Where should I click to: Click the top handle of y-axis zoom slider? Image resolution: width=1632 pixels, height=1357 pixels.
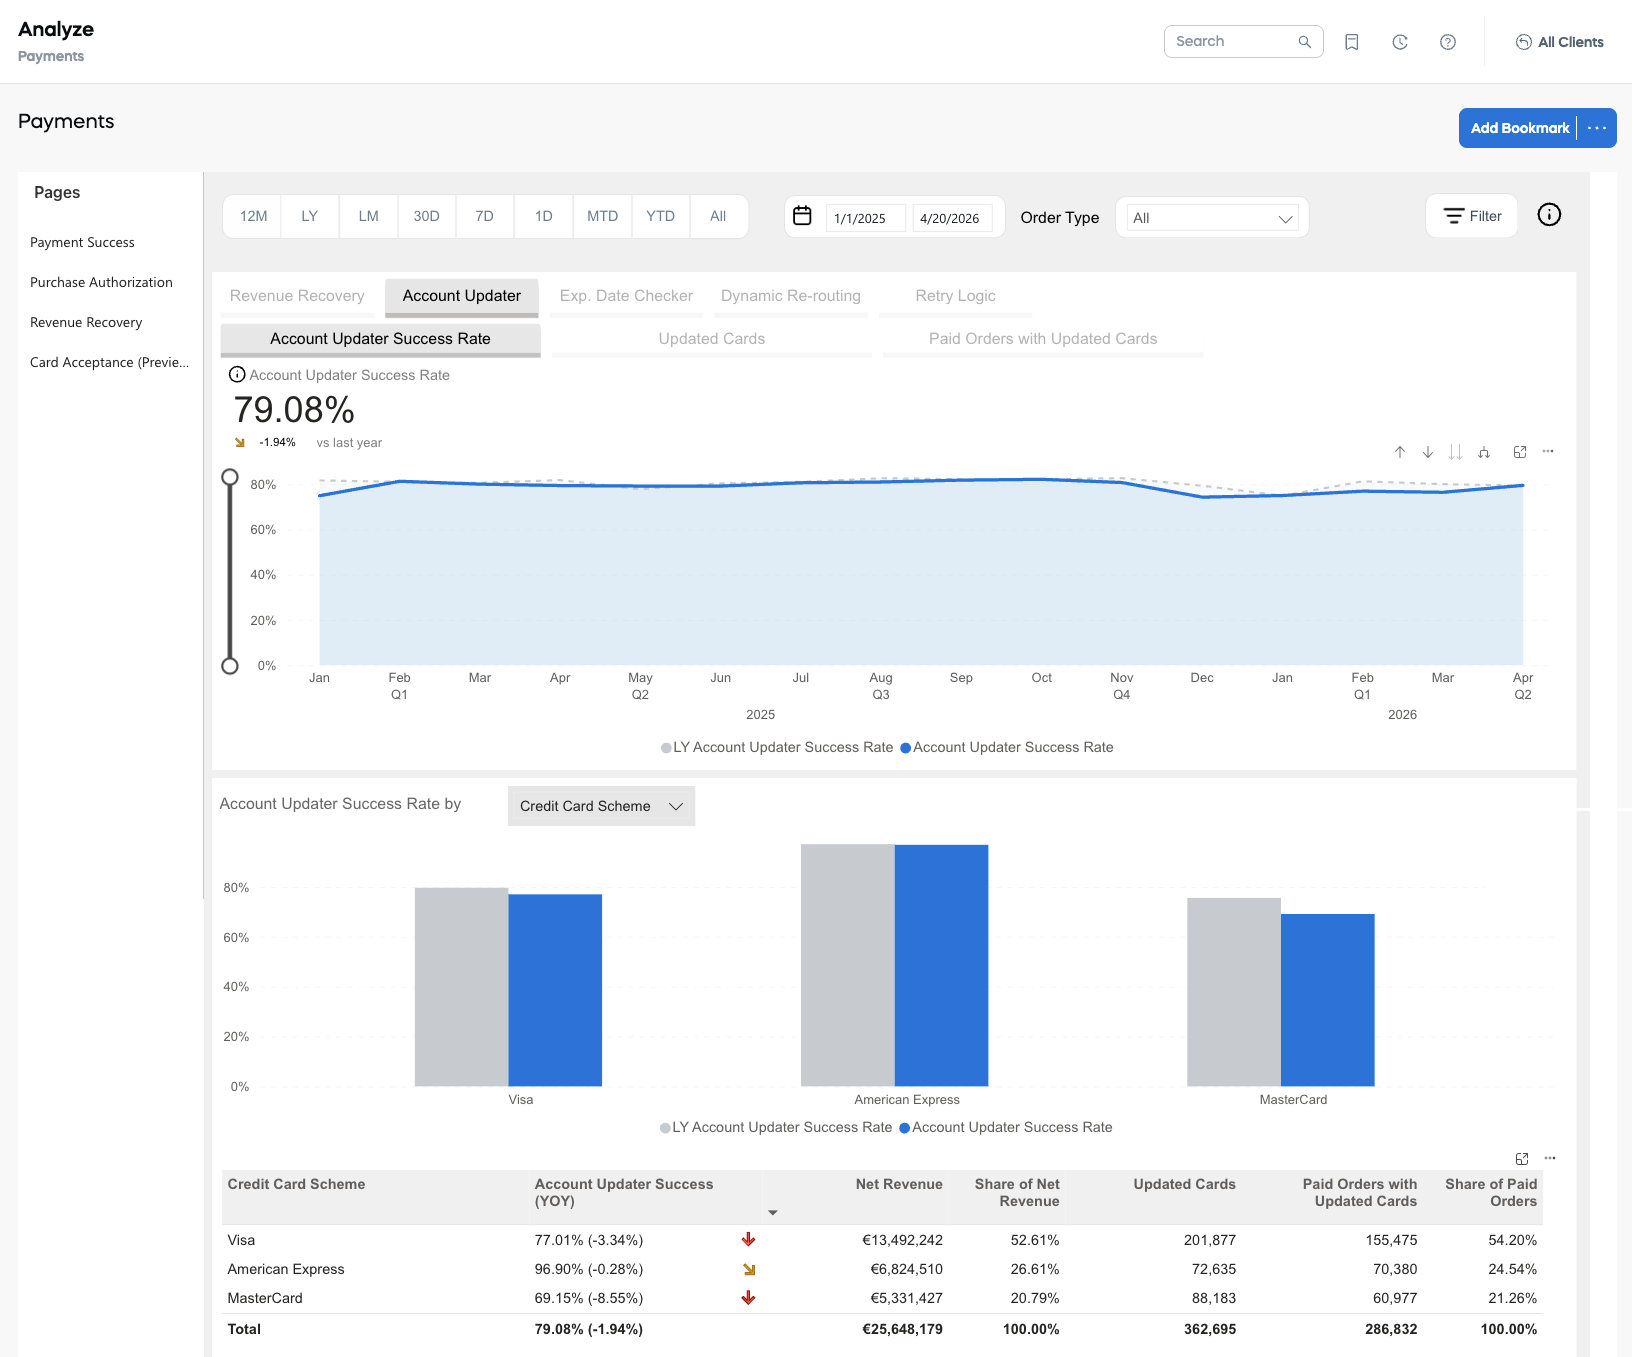coord(230,477)
